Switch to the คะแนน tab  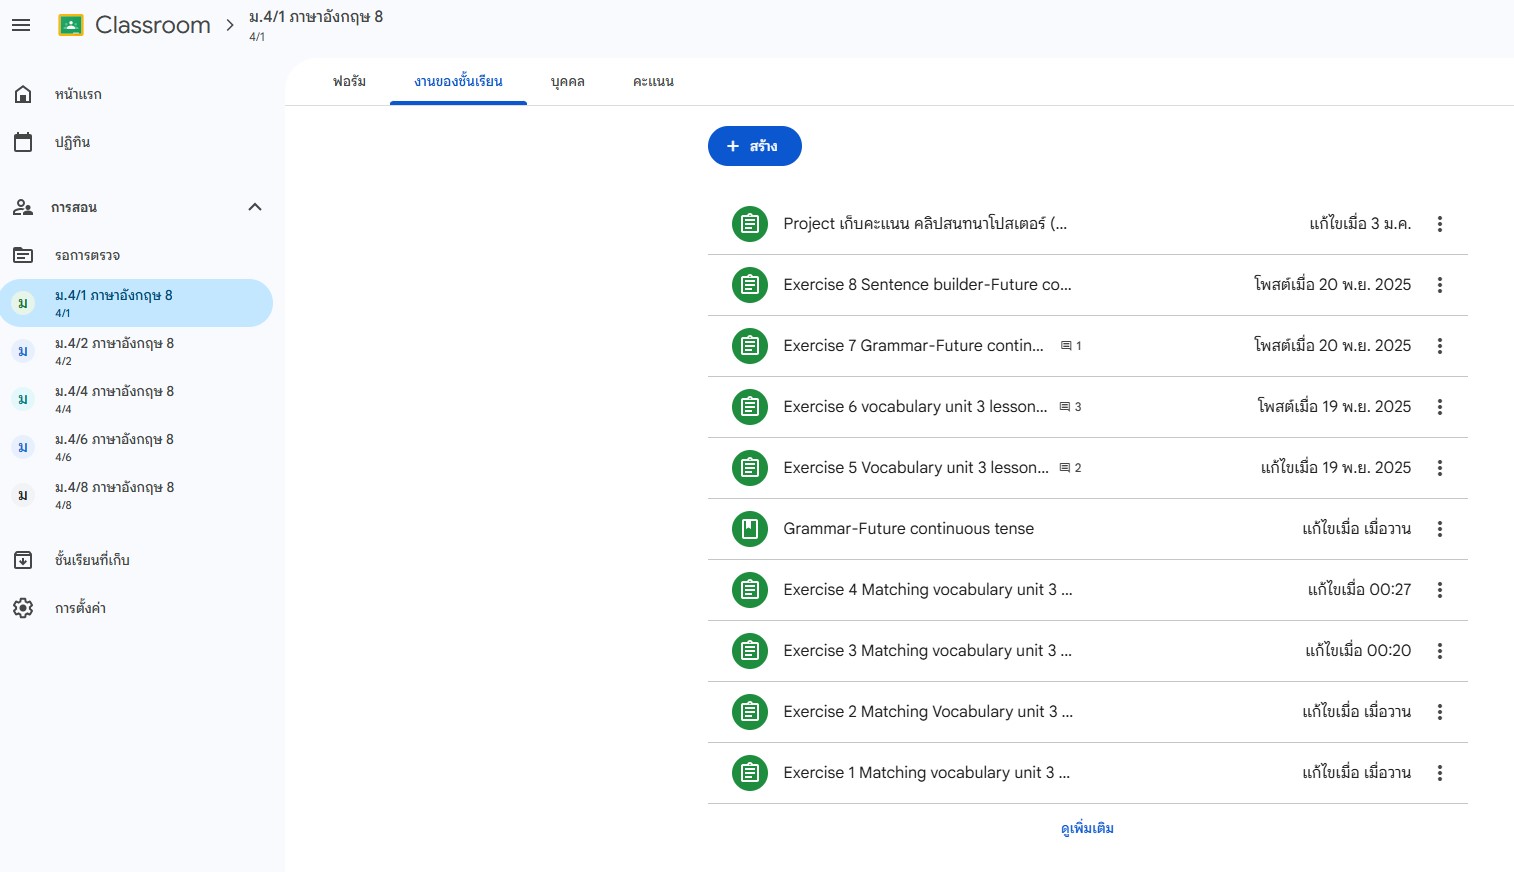[653, 82]
